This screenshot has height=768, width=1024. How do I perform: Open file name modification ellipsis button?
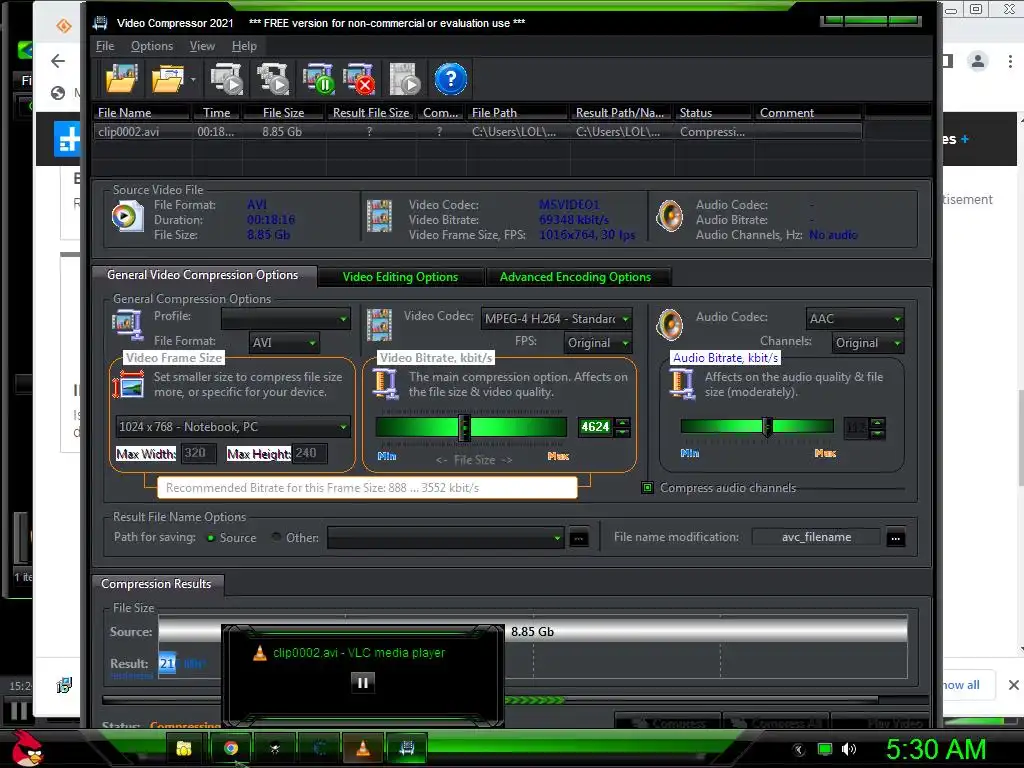click(895, 539)
